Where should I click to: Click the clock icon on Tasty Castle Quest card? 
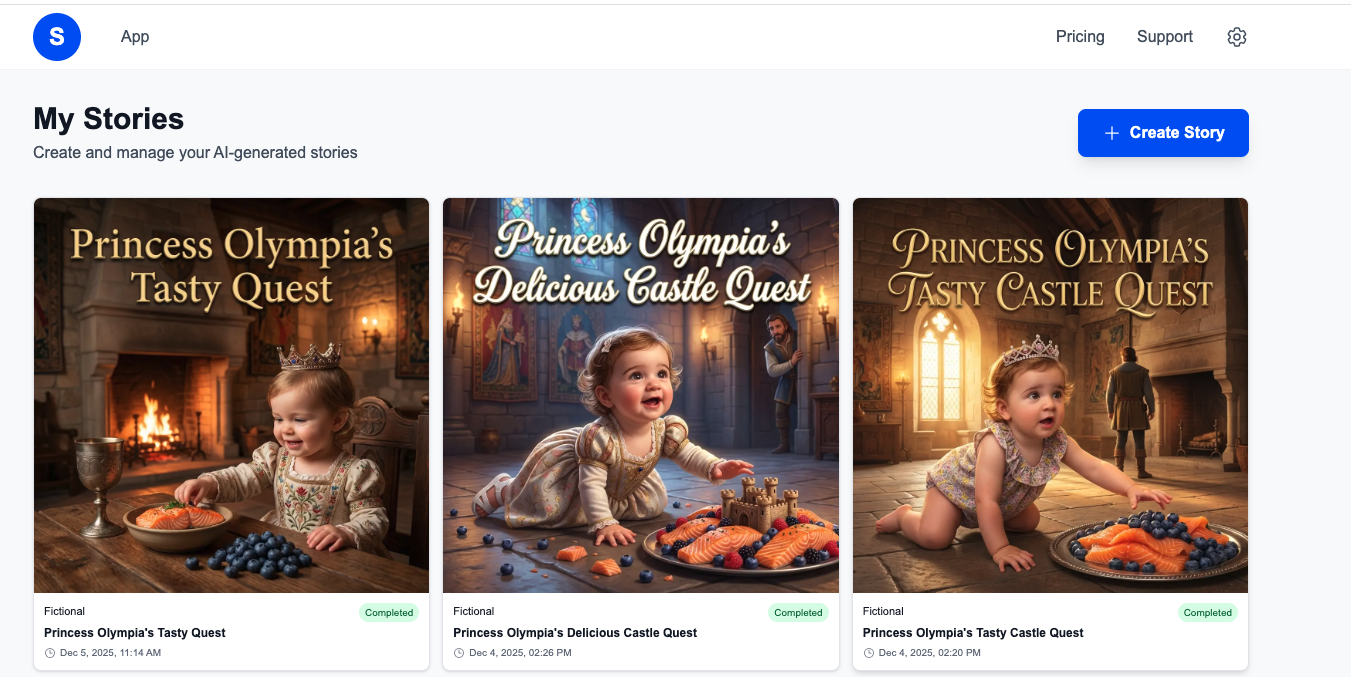[868, 652]
